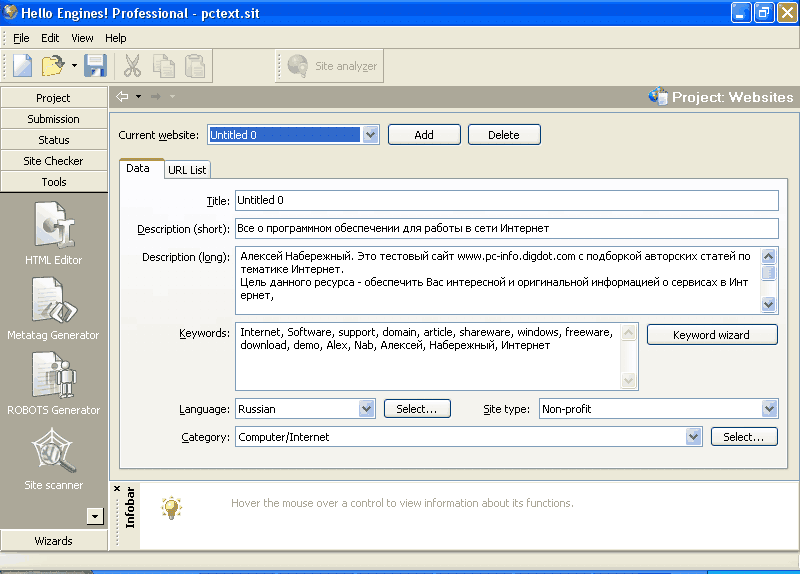Viewport: 800px width, 574px height.
Task: Select the Data tab
Action: click(138, 168)
